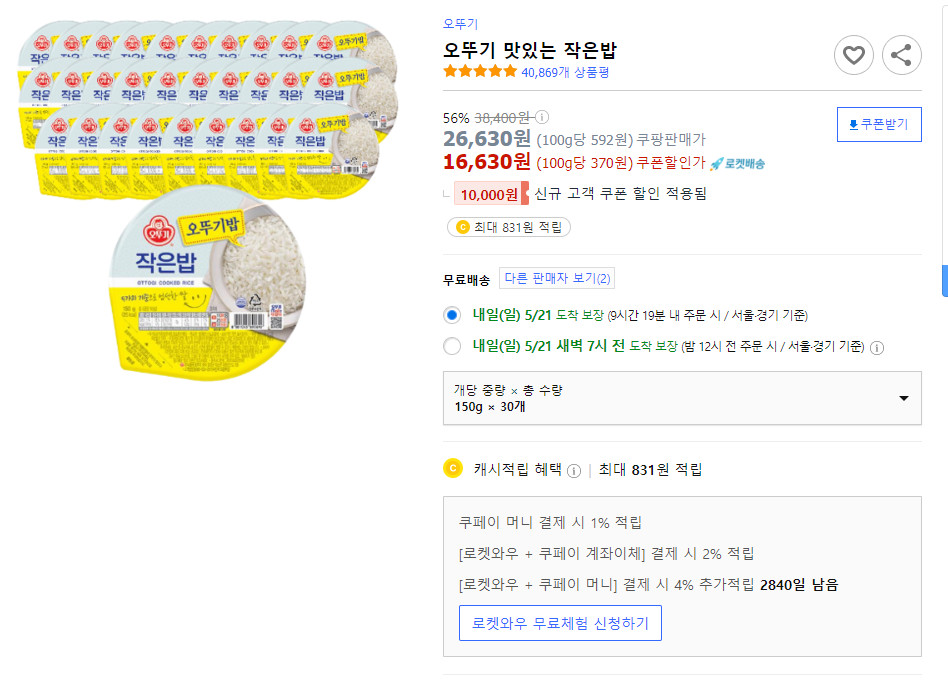
Task: Click the 쿠폰받기 download coupon button
Action: (878, 124)
